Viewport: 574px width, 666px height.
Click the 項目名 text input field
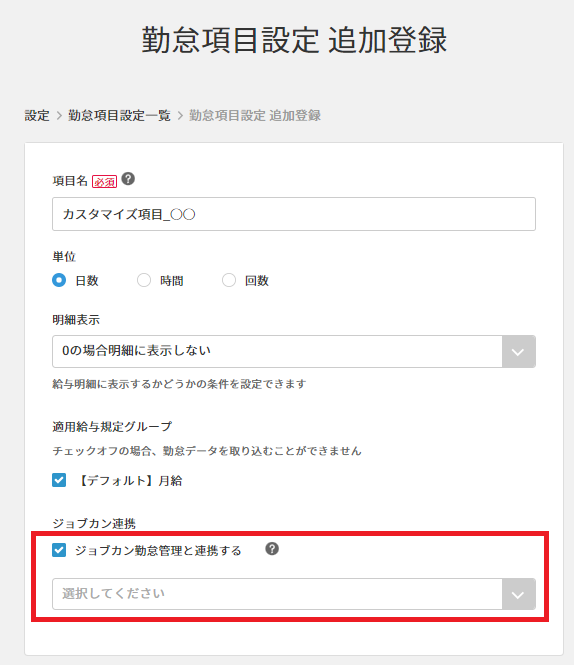294,214
